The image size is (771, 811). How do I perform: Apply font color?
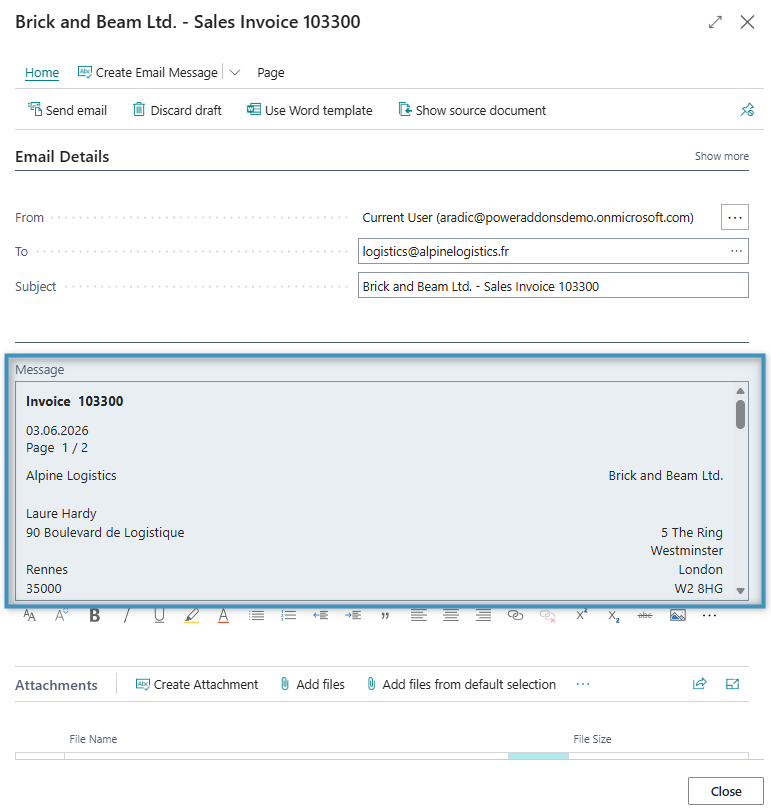pyautogui.click(x=223, y=615)
